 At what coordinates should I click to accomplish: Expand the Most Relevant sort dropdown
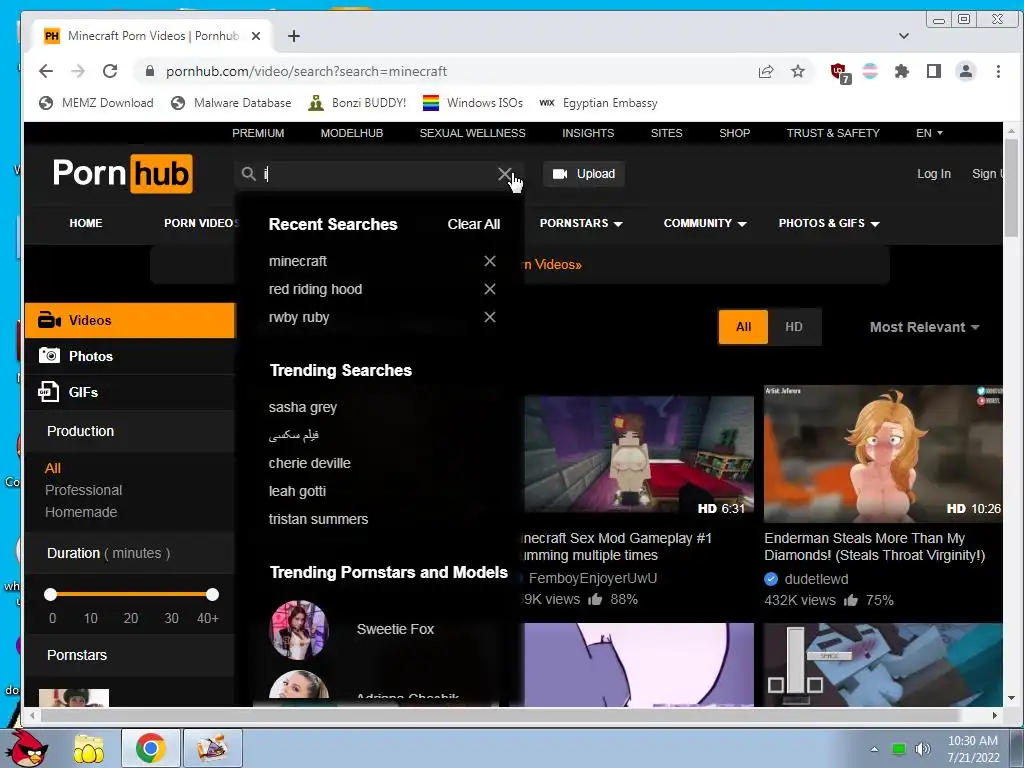[x=924, y=327]
